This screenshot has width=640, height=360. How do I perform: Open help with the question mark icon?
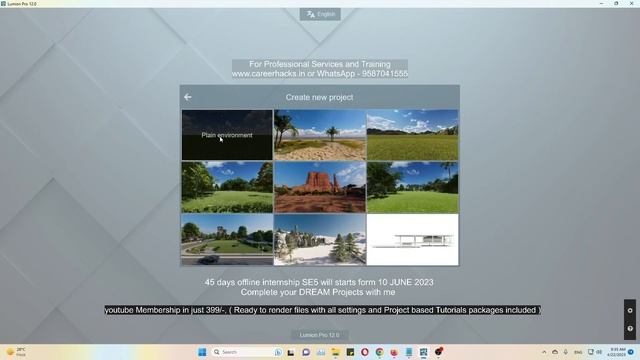[x=630, y=329]
